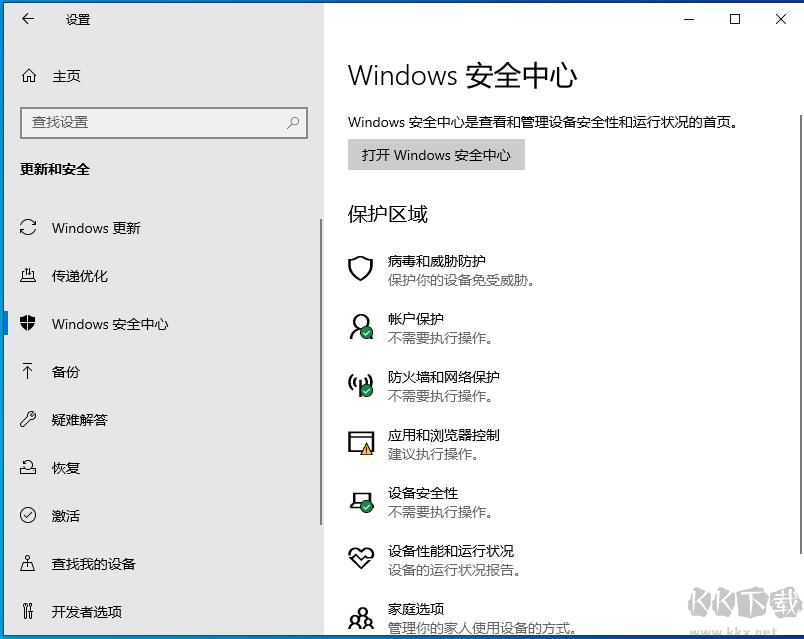
Task: Click the 帐户保护 person icon
Action: (x=361, y=327)
